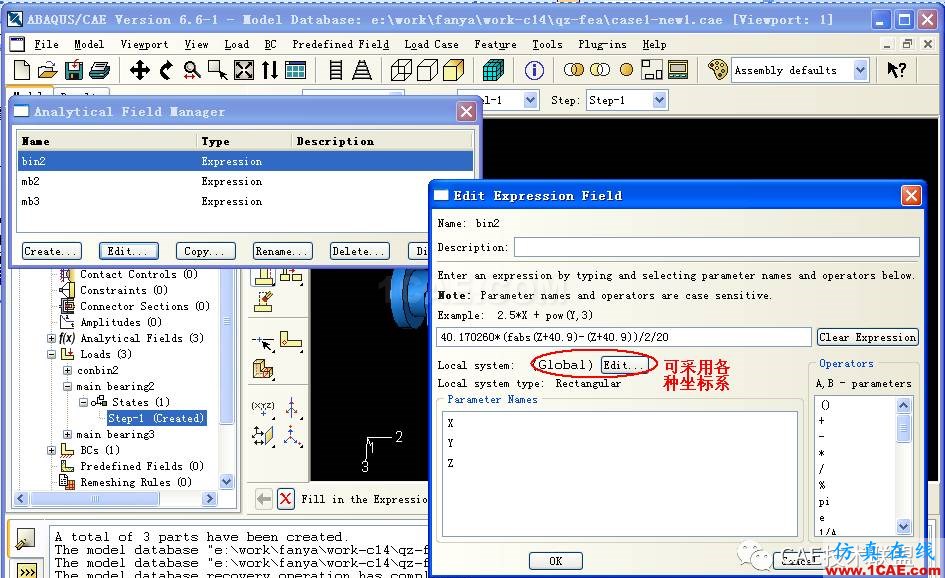The image size is (945, 578).
Task: Click the expression text field
Action: click(x=624, y=338)
